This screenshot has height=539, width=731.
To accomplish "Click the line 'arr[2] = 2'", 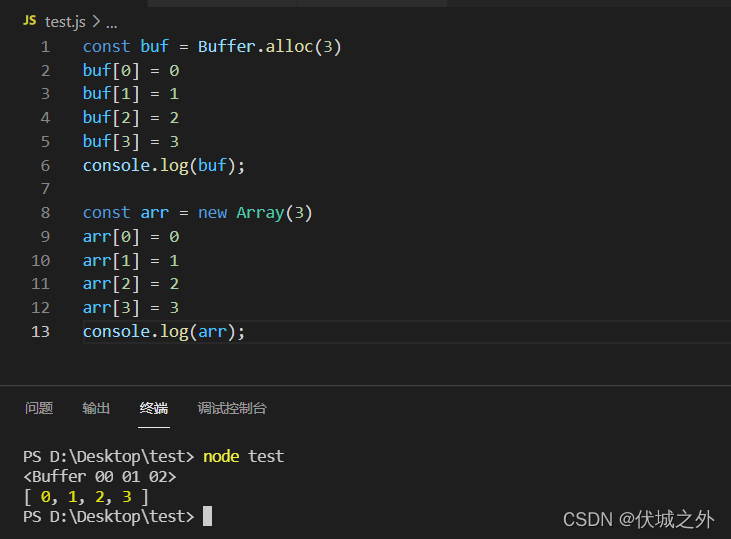I will coord(131,283).
